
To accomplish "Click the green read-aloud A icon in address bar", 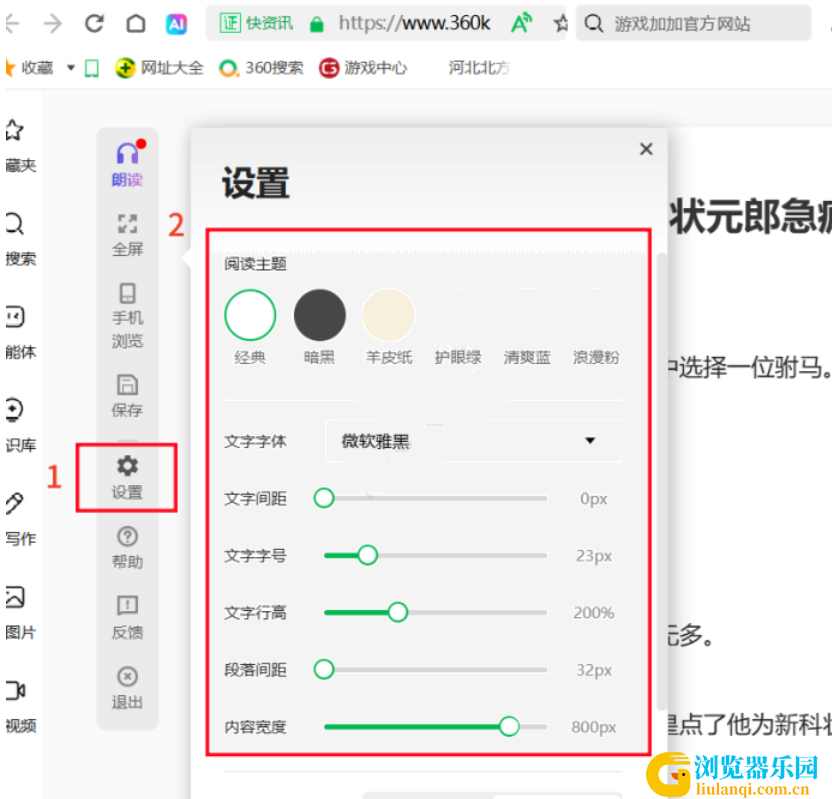I will click(x=521, y=23).
